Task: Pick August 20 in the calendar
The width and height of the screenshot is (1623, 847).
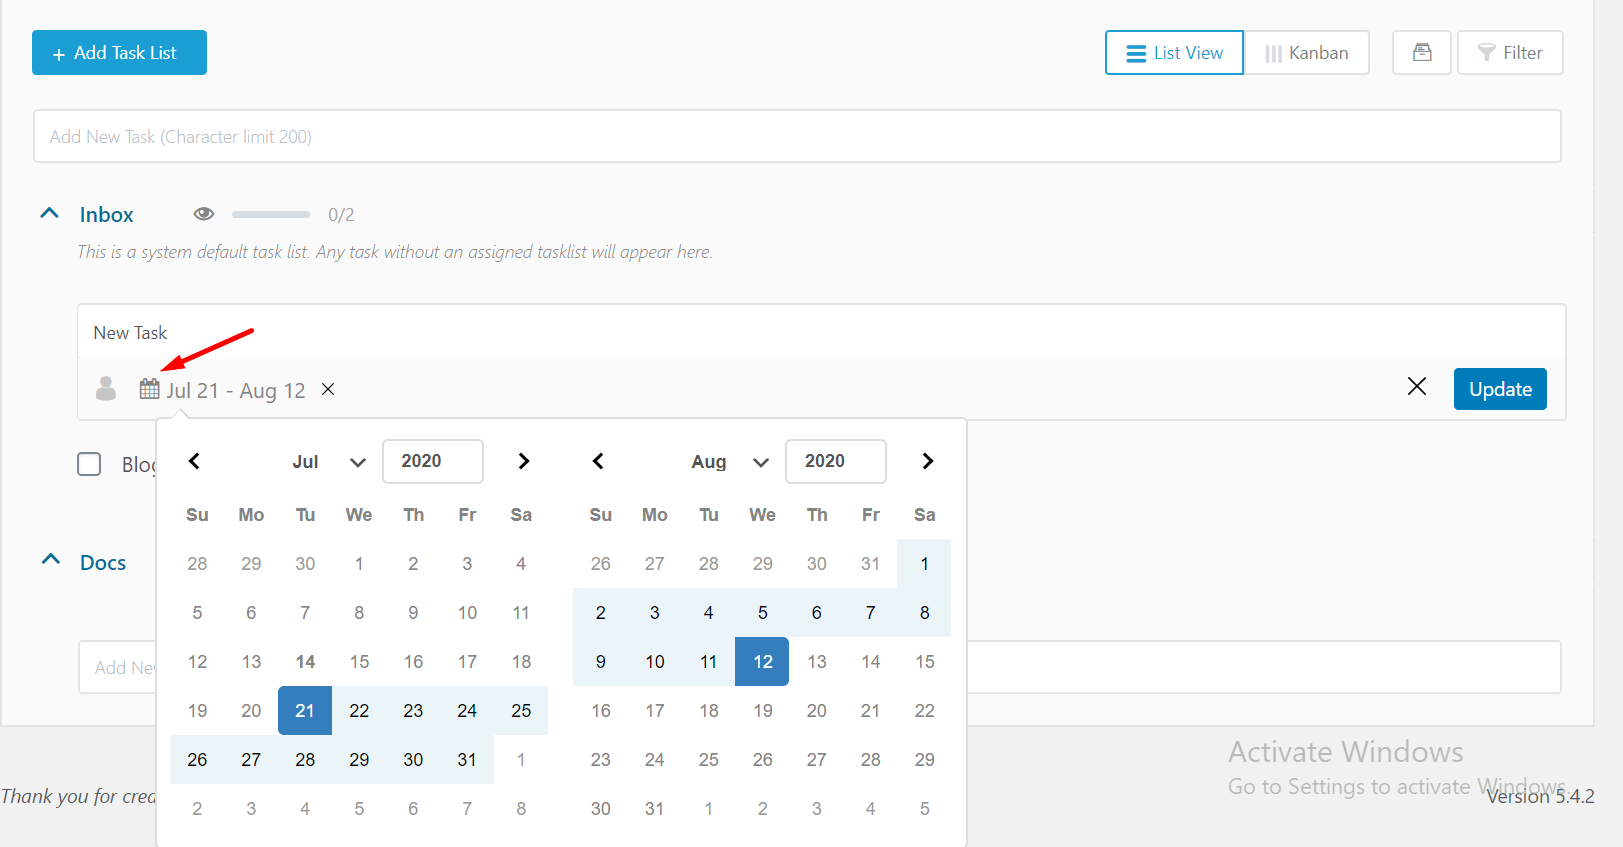Action: (x=816, y=711)
